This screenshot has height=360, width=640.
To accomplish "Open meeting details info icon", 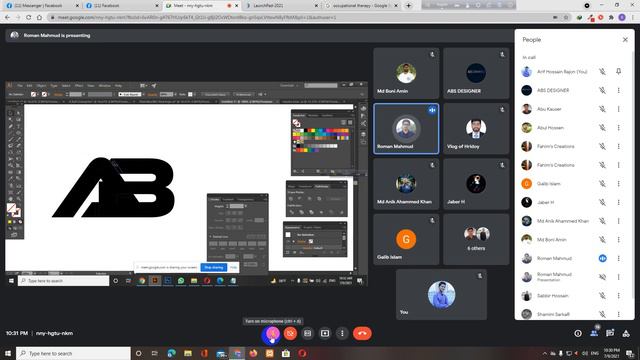I will [x=578, y=333].
